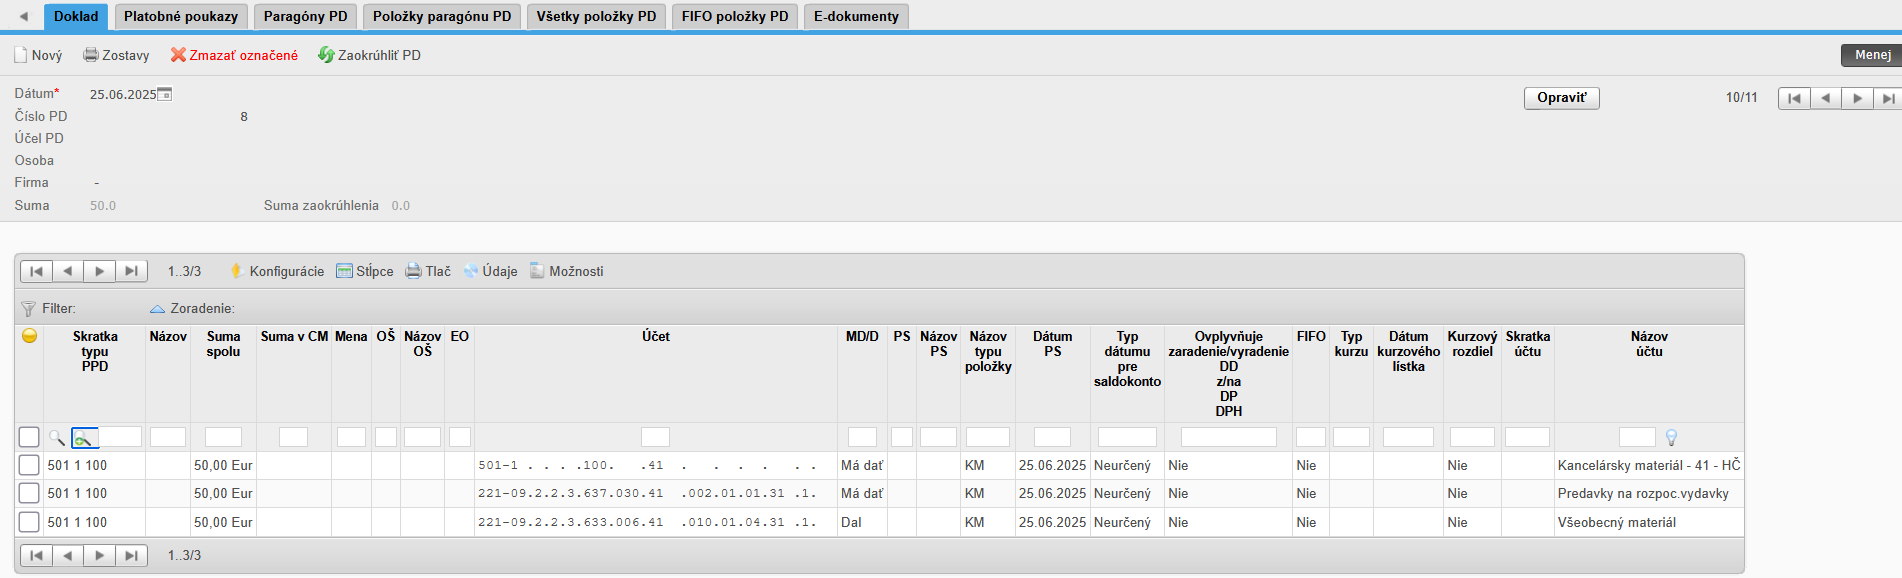Click the lightbulb icon in filter row
Screen dimensions: 1902x578
(1671, 437)
